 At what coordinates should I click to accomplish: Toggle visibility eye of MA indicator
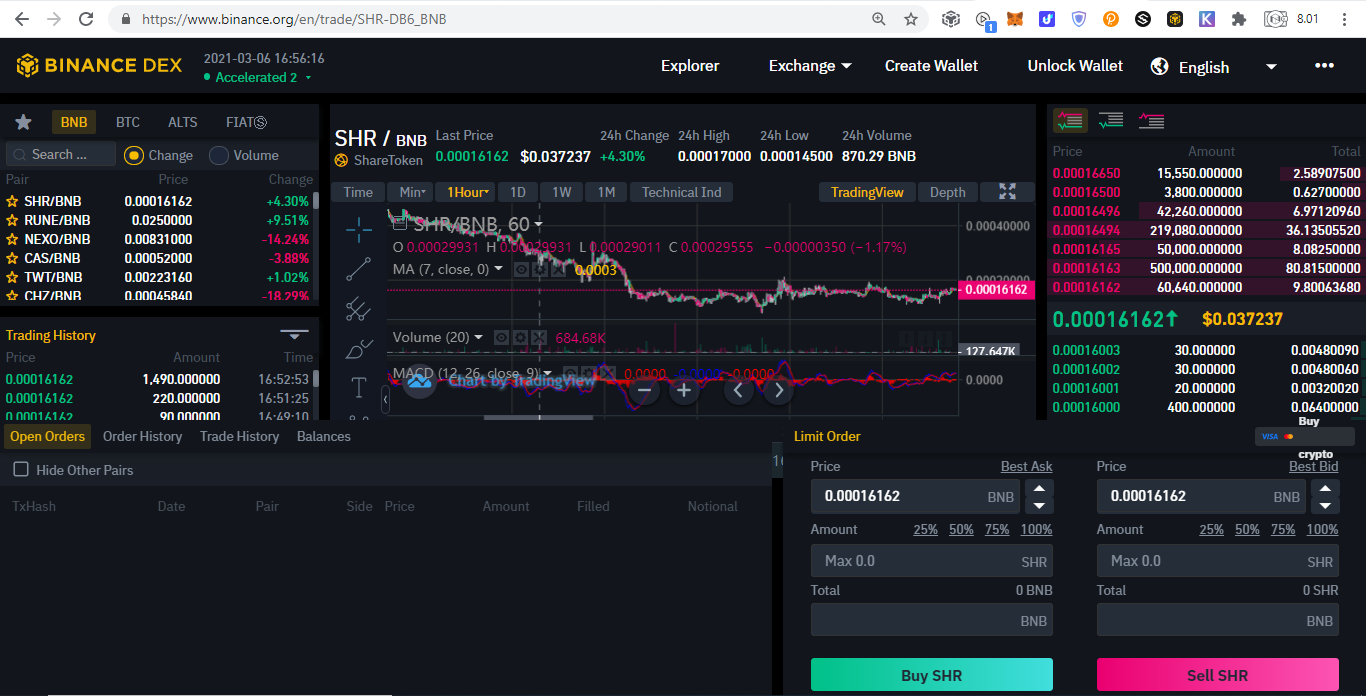click(x=522, y=269)
